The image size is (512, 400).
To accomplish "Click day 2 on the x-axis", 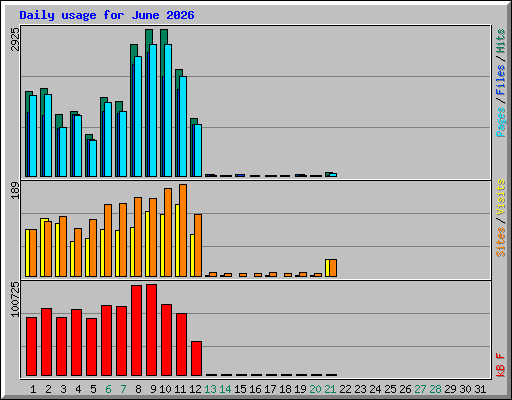I will pyautogui.click(x=48, y=389).
